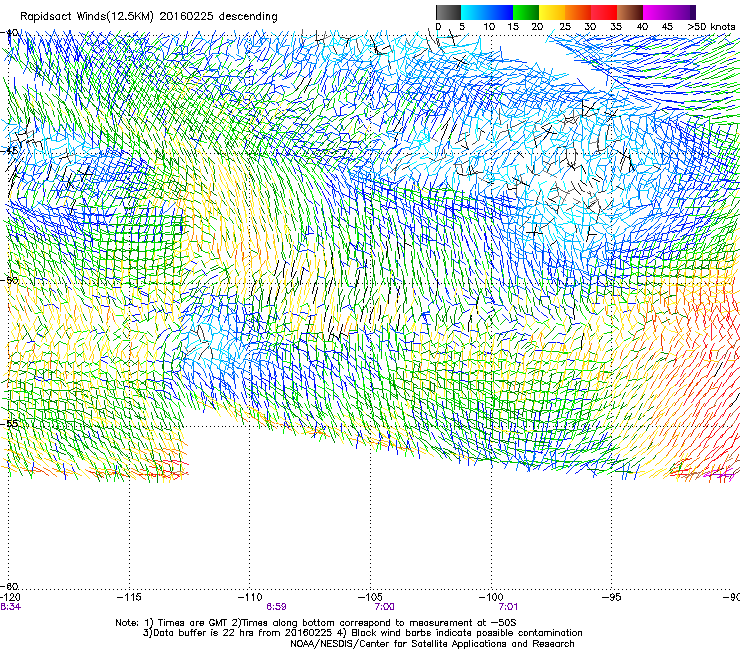
Task: Pick the red 30-35 knots legend swatch
Action: 604,12
